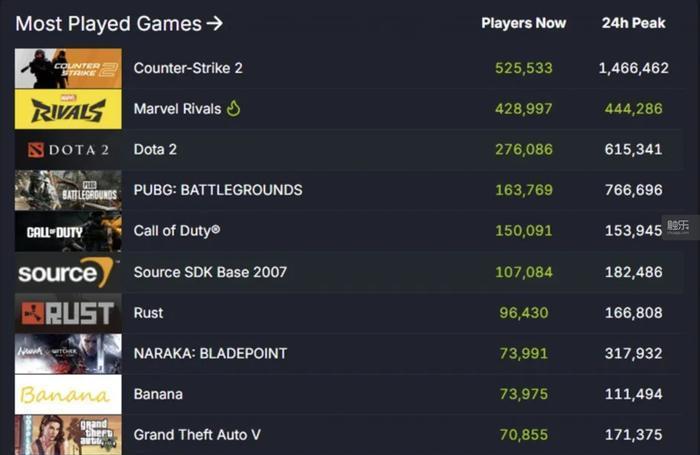This screenshot has height=455, width=700.
Task: Click the yellow Banana game thumbnail
Action: (x=68, y=394)
